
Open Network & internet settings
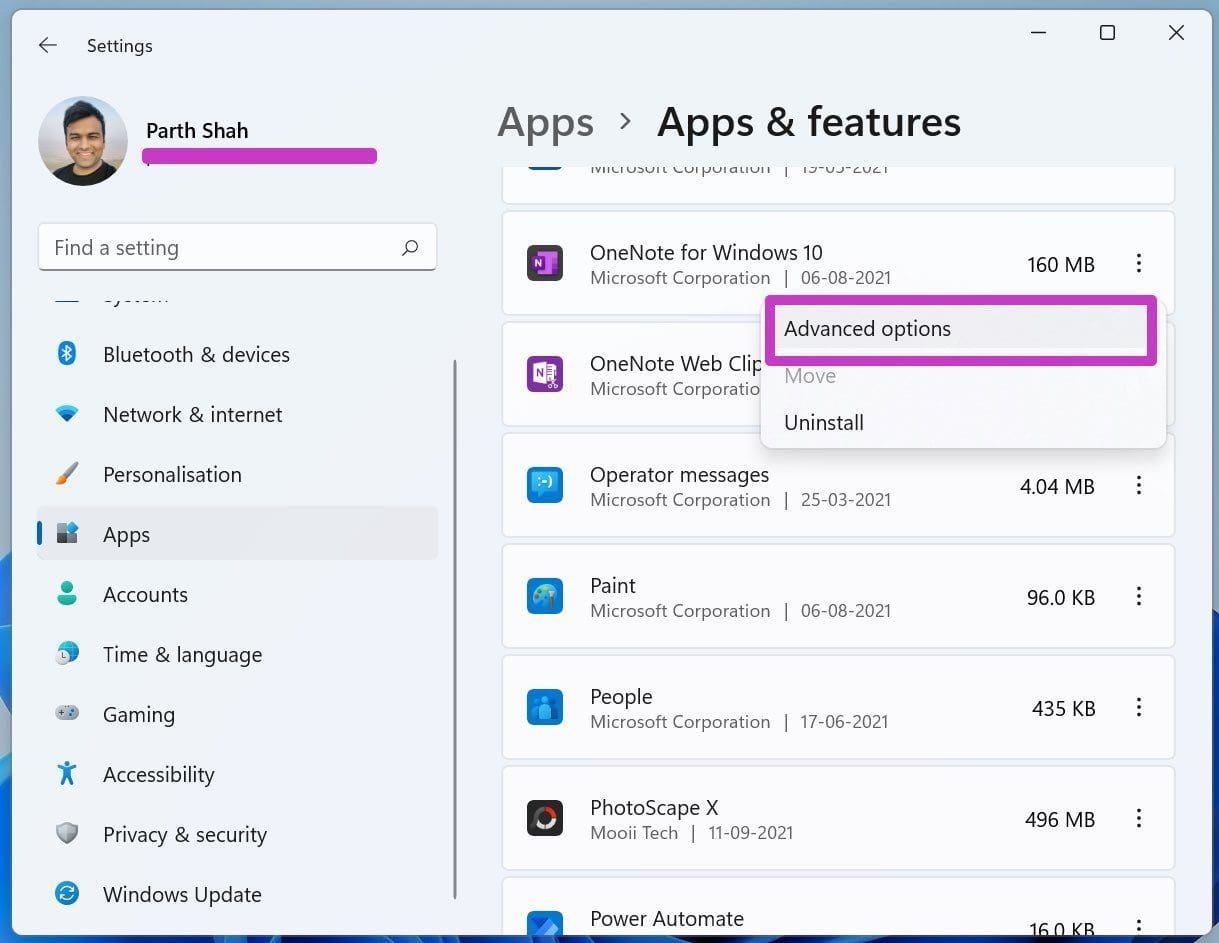(x=237, y=414)
